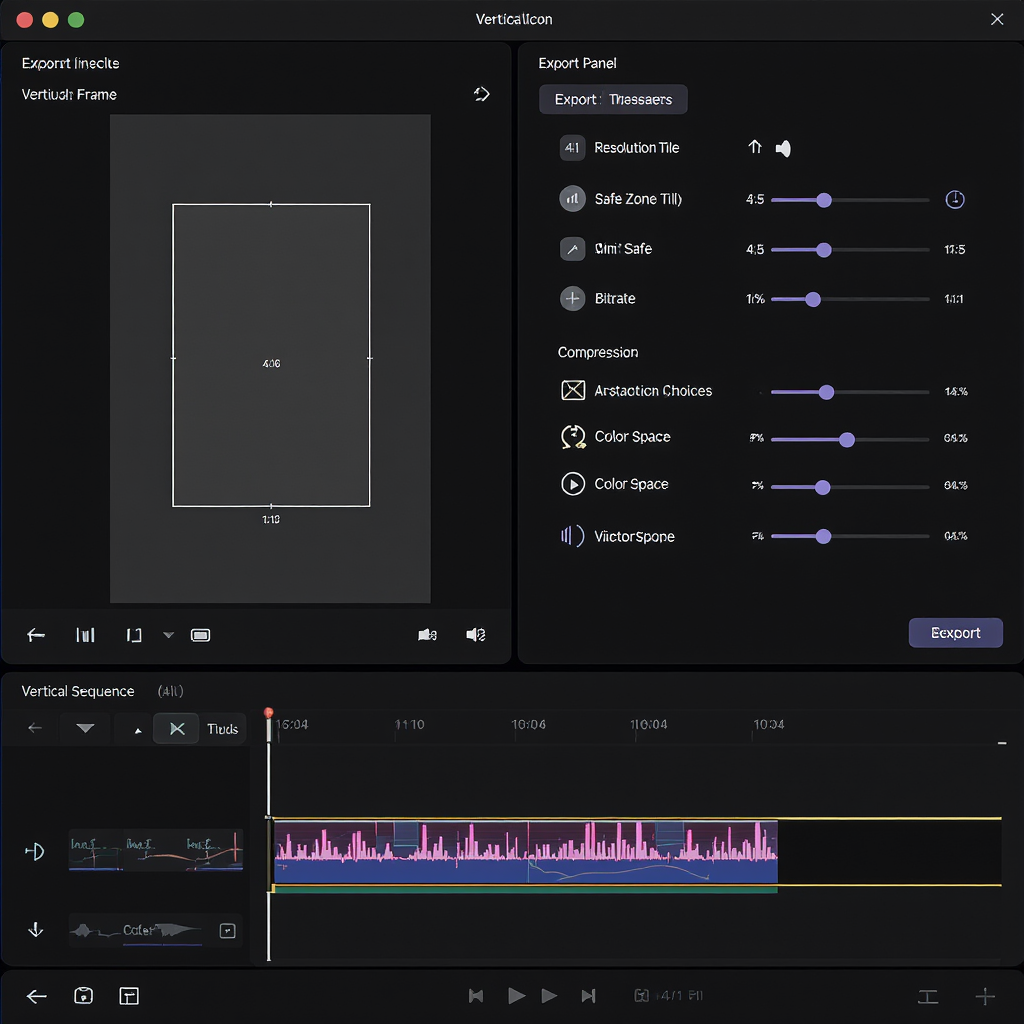Click the 16:04 timestamp on the ruler
1024x1024 pixels.
tap(292, 724)
